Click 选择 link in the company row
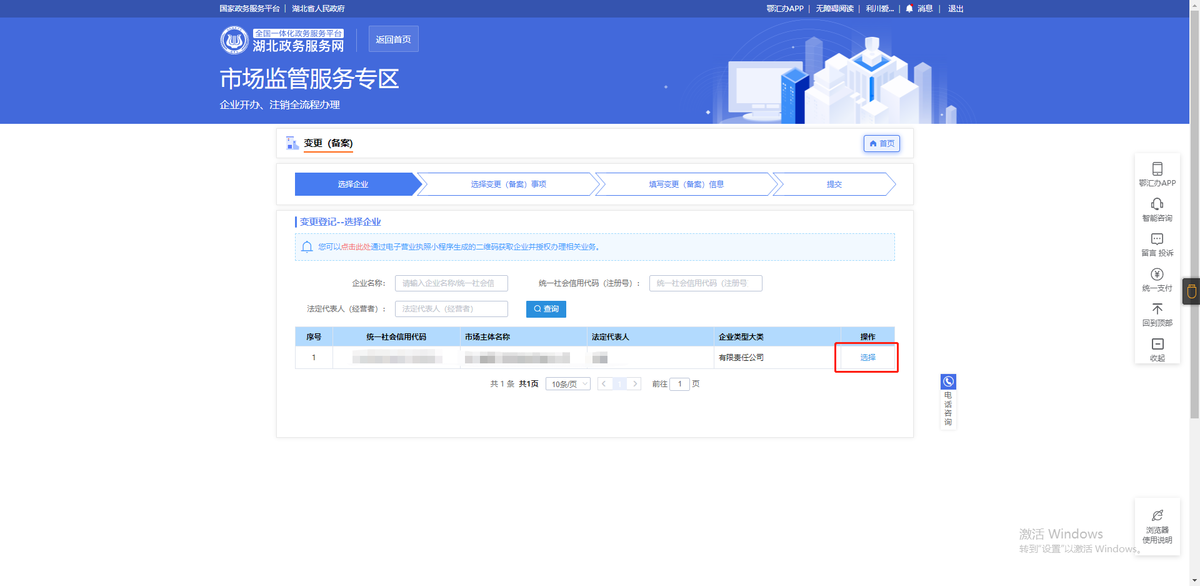Image resolution: width=1200 pixels, height=586 pixels. click(867, 357)
